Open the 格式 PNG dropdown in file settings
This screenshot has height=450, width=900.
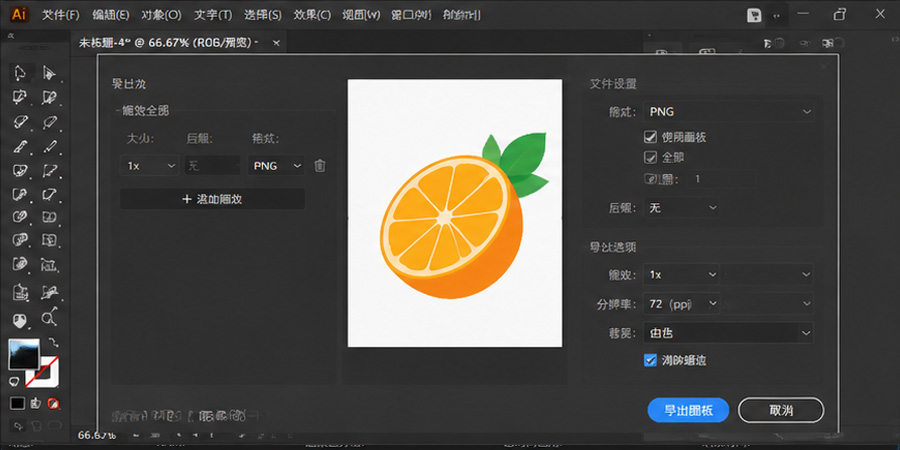(729, 112)
